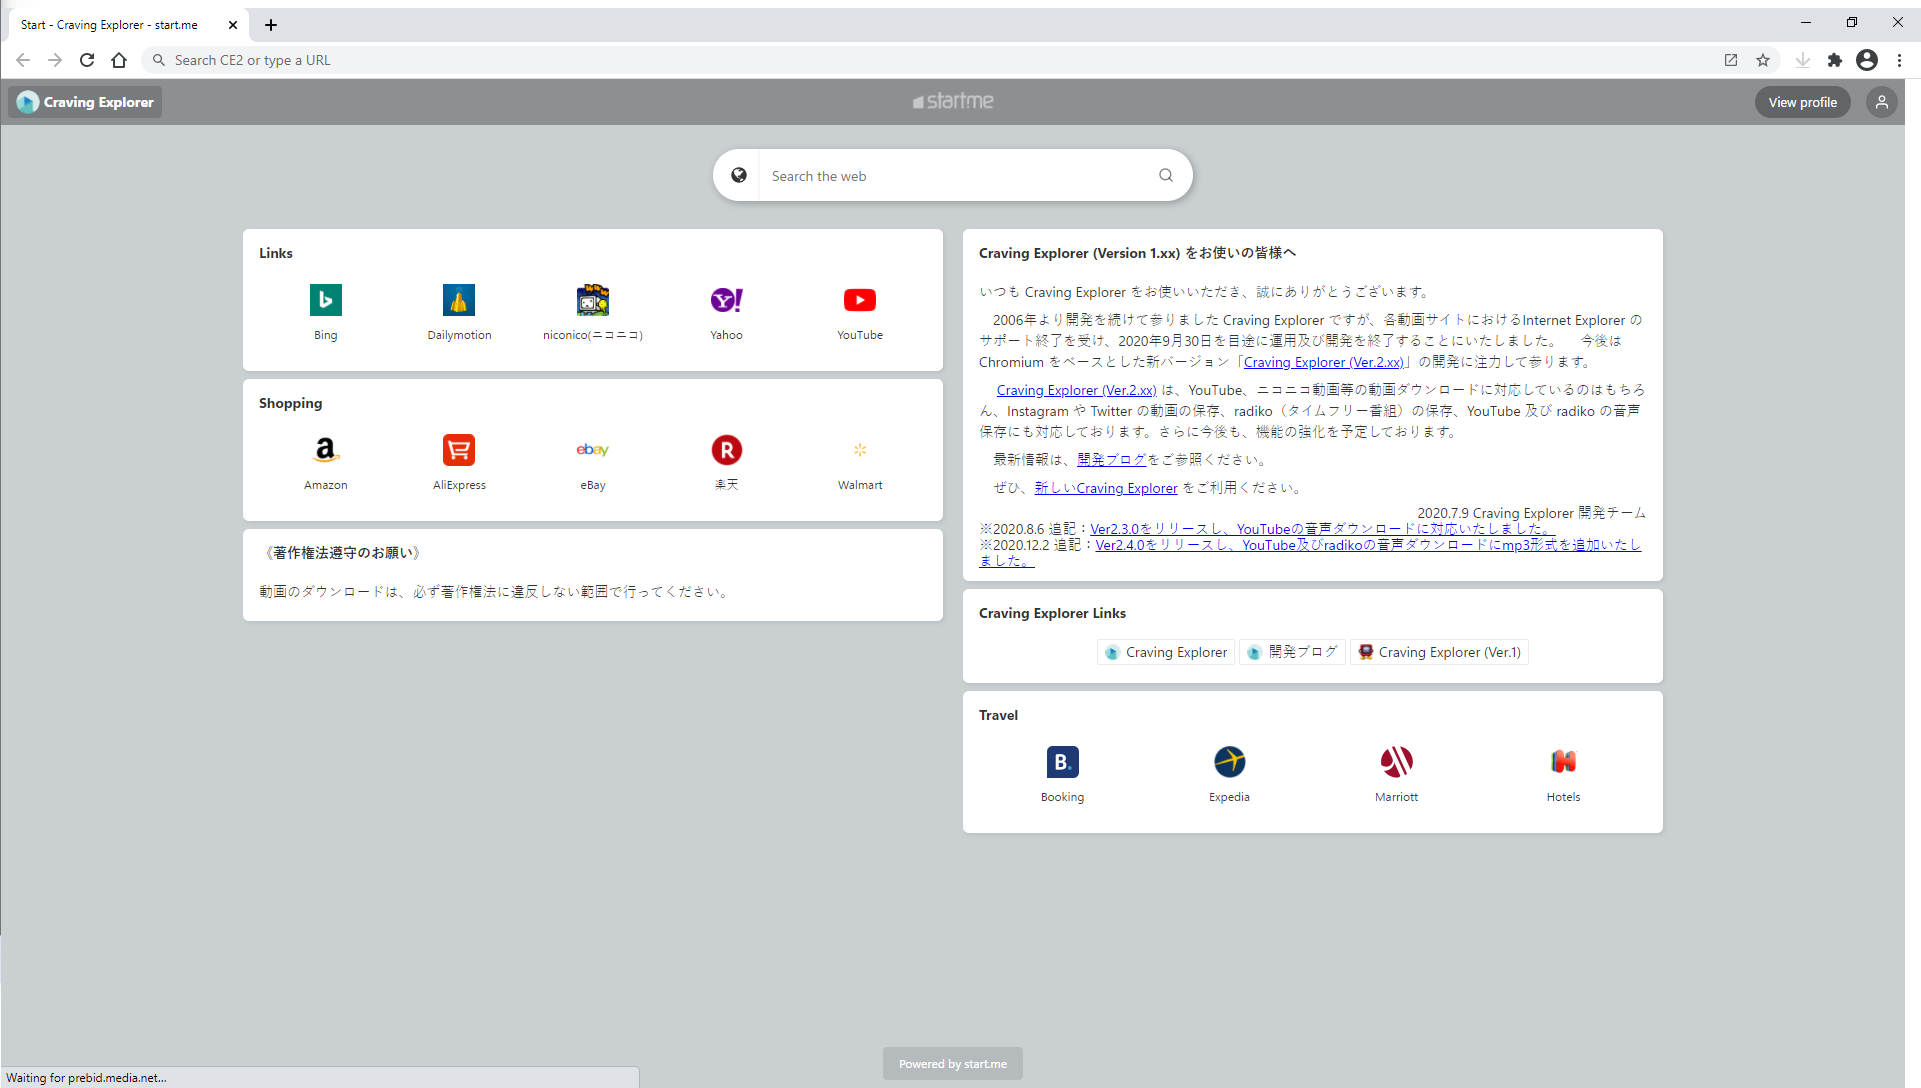Go to the browser Home page
Image resolution: width=1921 pixels, height=1088 pixels.
click(119, 60)
